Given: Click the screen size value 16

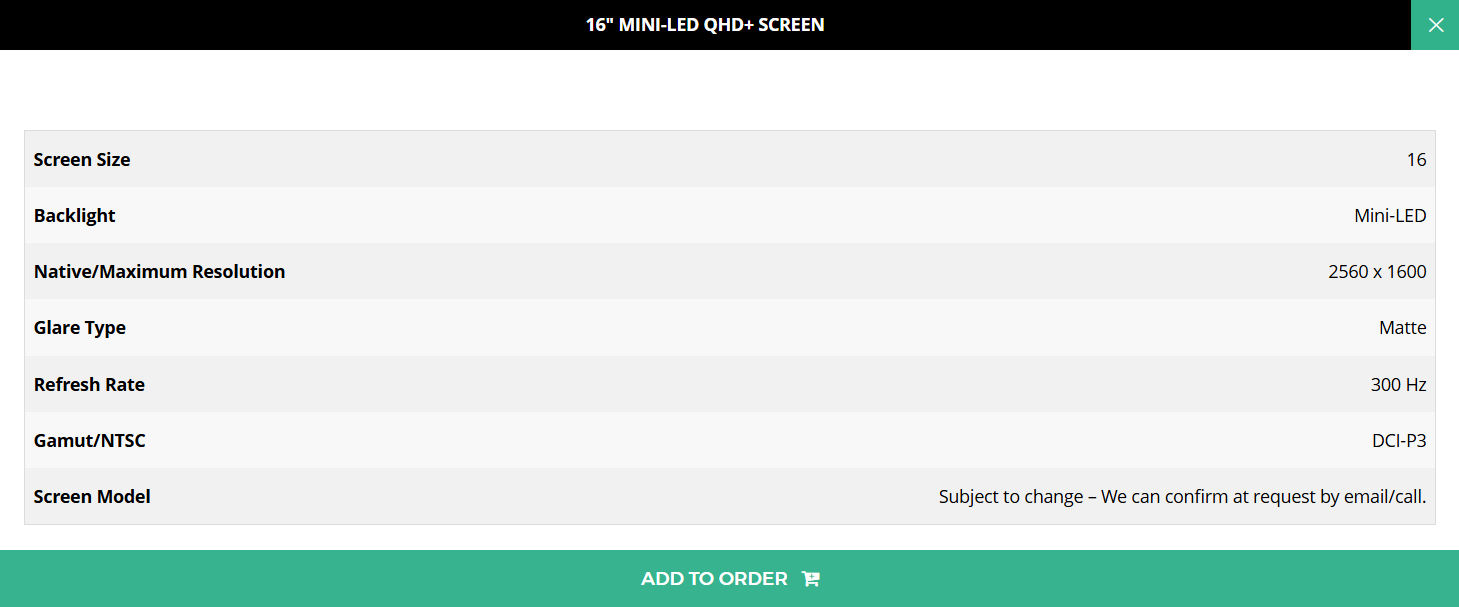Looking at the screenshot, I should pos(1416,159).
